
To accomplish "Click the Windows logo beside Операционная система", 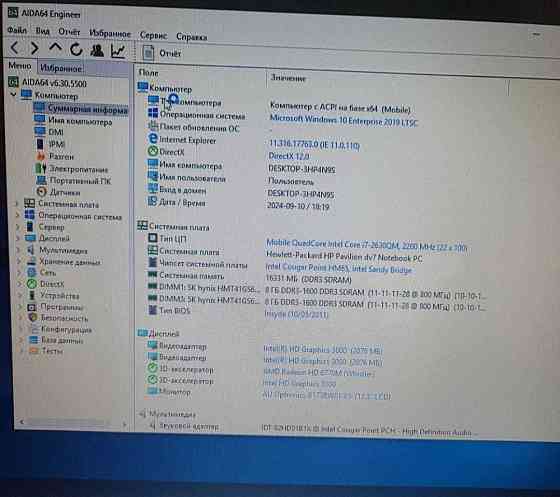I will click(x=153, y=113).
